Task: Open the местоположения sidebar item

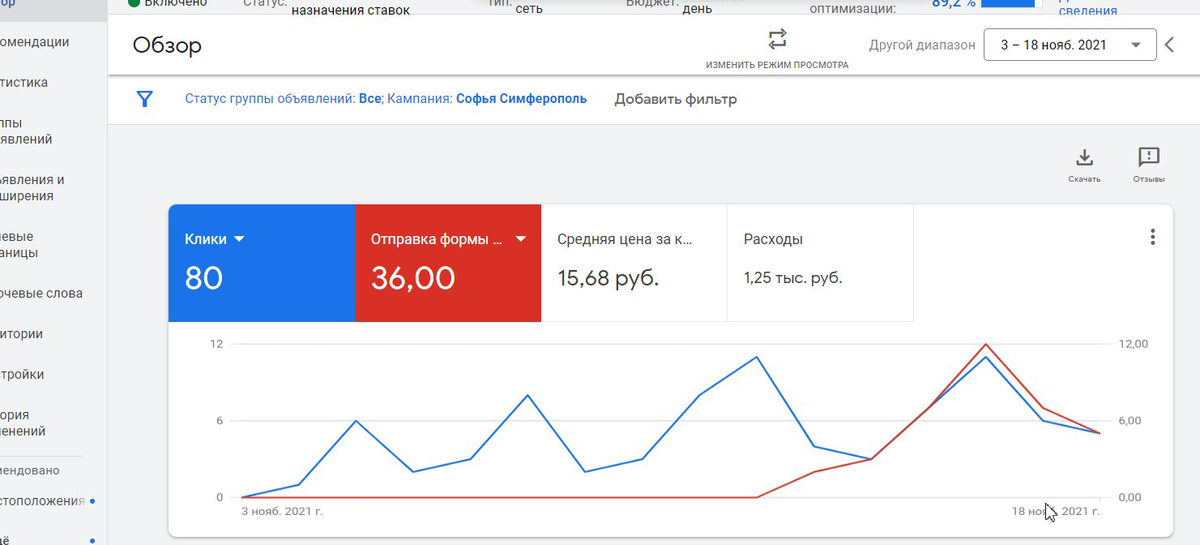Action: coord(42,500)
